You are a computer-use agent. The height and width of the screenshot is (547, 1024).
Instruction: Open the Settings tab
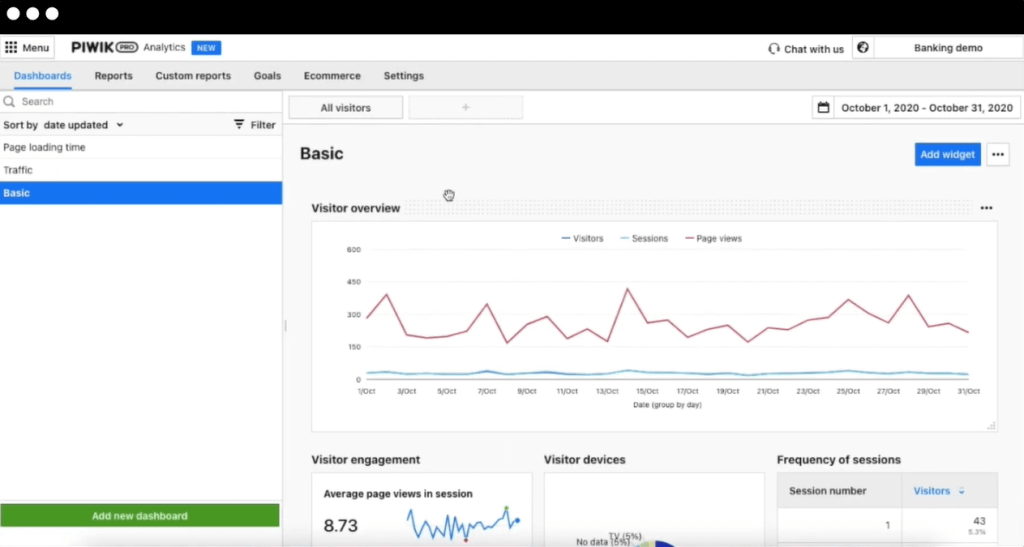pos(404,76)
